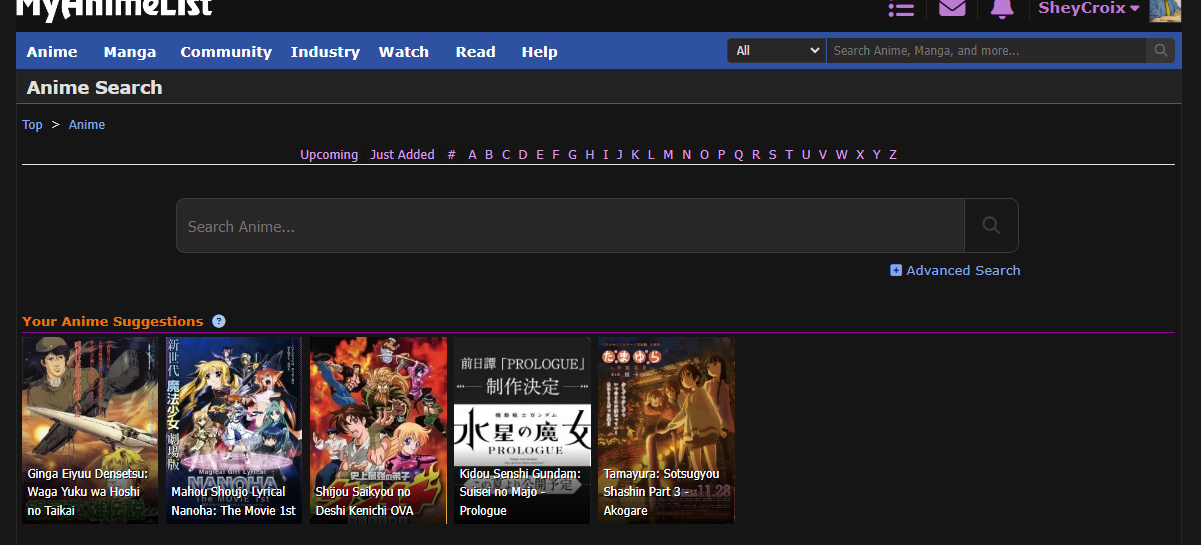Click the Advanced Search plus icon

(x=896, y=270)
